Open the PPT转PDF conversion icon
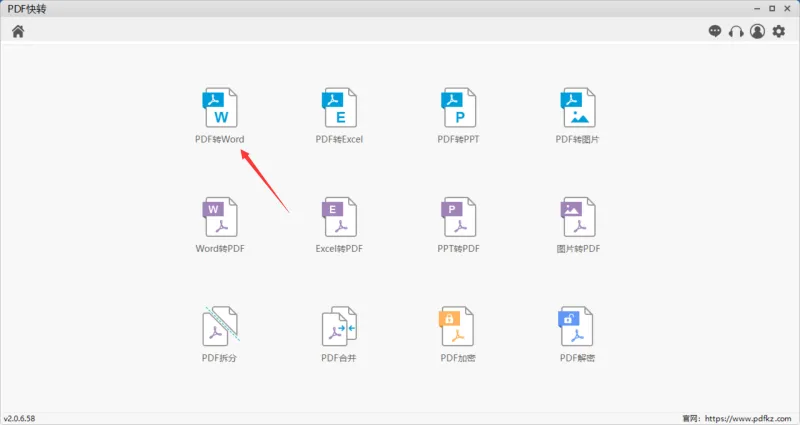800x425 pixels. pyautogui.click(x=459, y=217)
